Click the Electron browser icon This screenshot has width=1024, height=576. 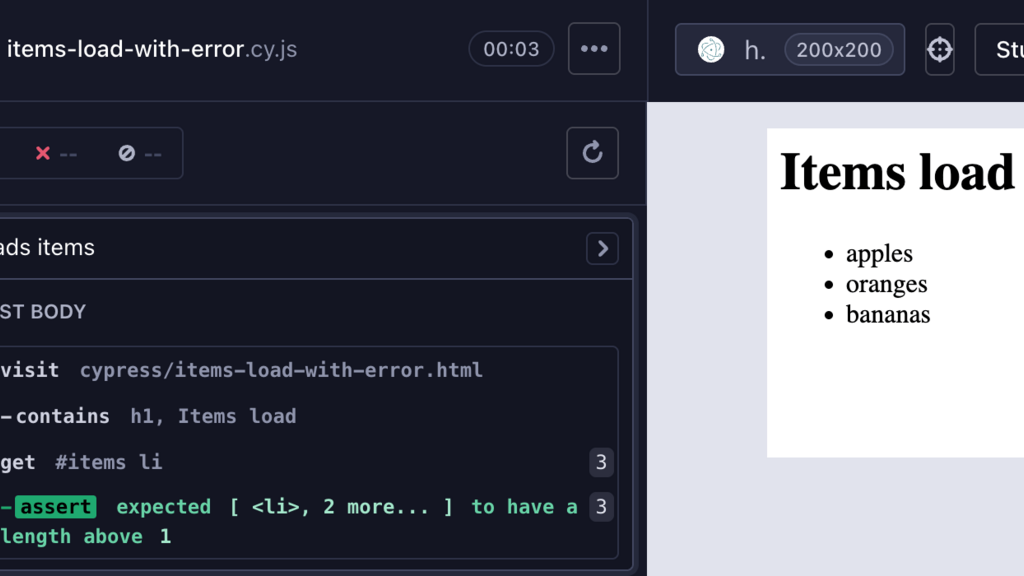pyautogui.click(x=711, y=50)
